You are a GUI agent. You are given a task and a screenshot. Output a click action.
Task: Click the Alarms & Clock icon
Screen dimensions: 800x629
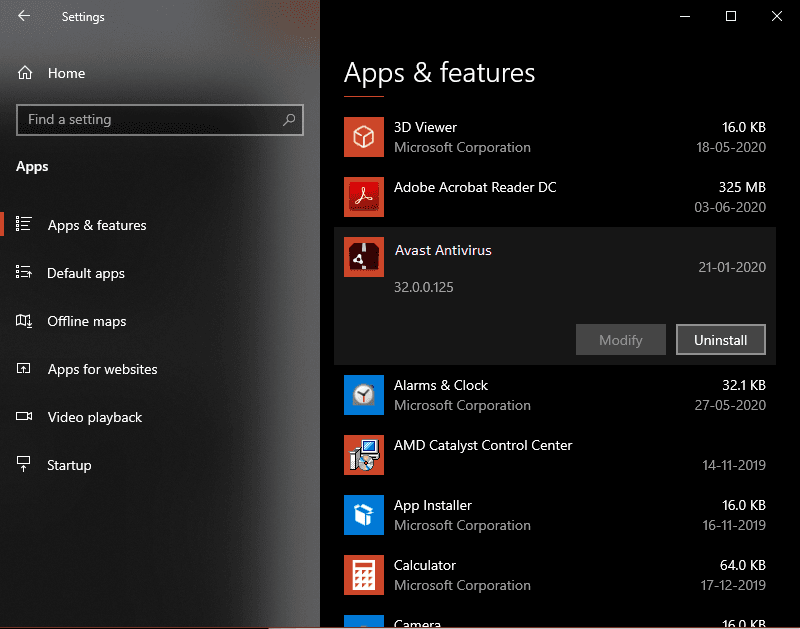[364, 395]
